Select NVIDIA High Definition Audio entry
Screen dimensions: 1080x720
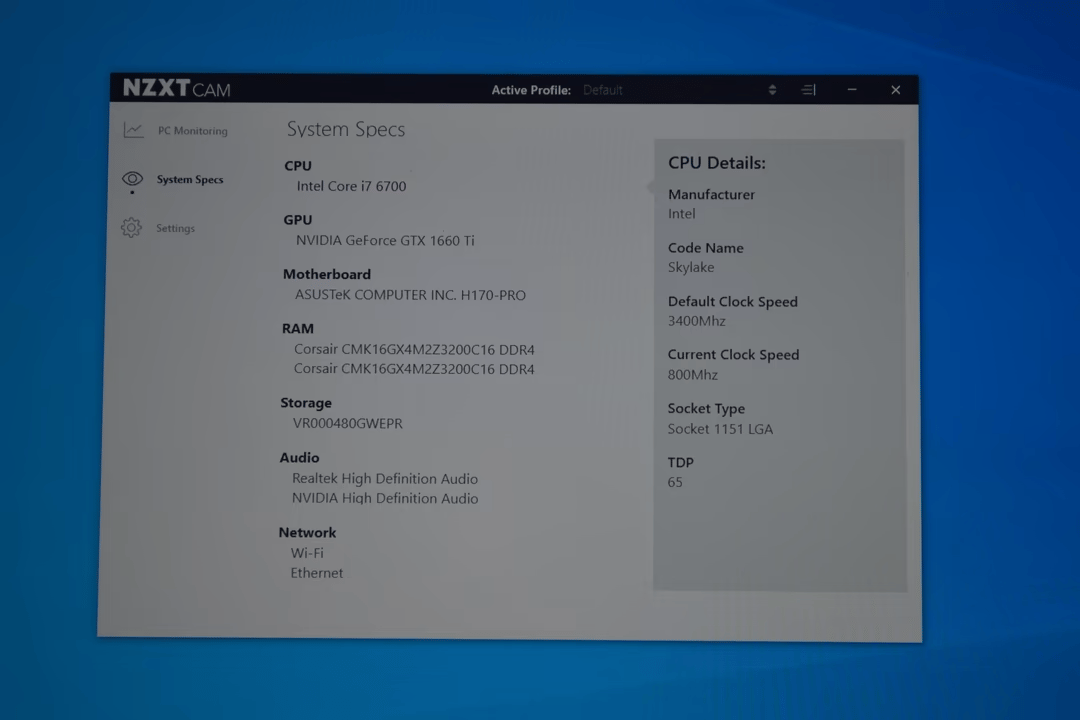(385, 498)
